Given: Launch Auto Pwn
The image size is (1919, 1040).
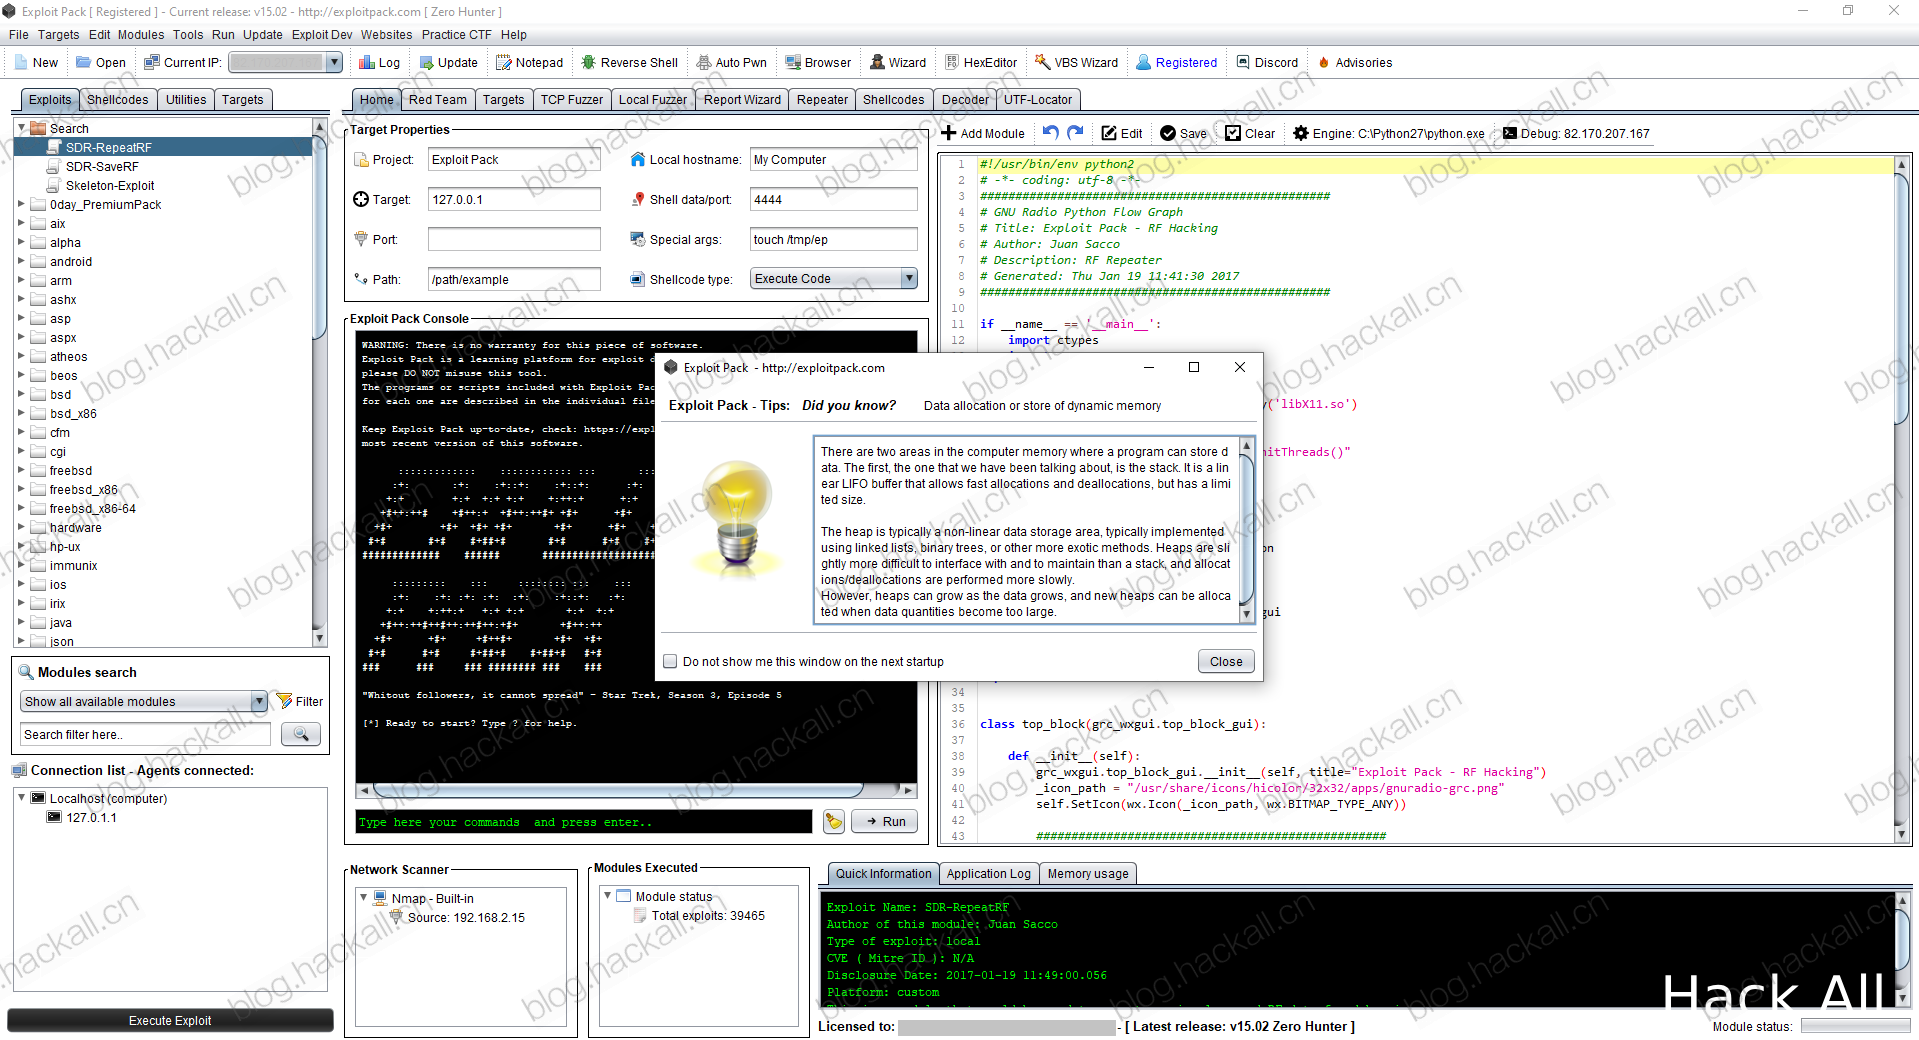Looking at the screenshot, I should [x=731, y=62].
